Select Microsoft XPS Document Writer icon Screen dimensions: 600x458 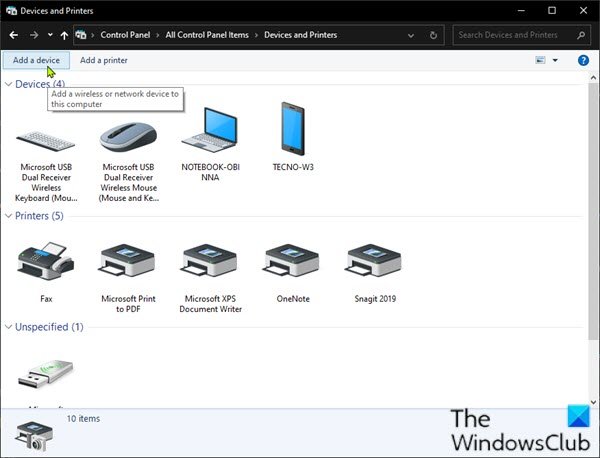(x=210, y=261)
